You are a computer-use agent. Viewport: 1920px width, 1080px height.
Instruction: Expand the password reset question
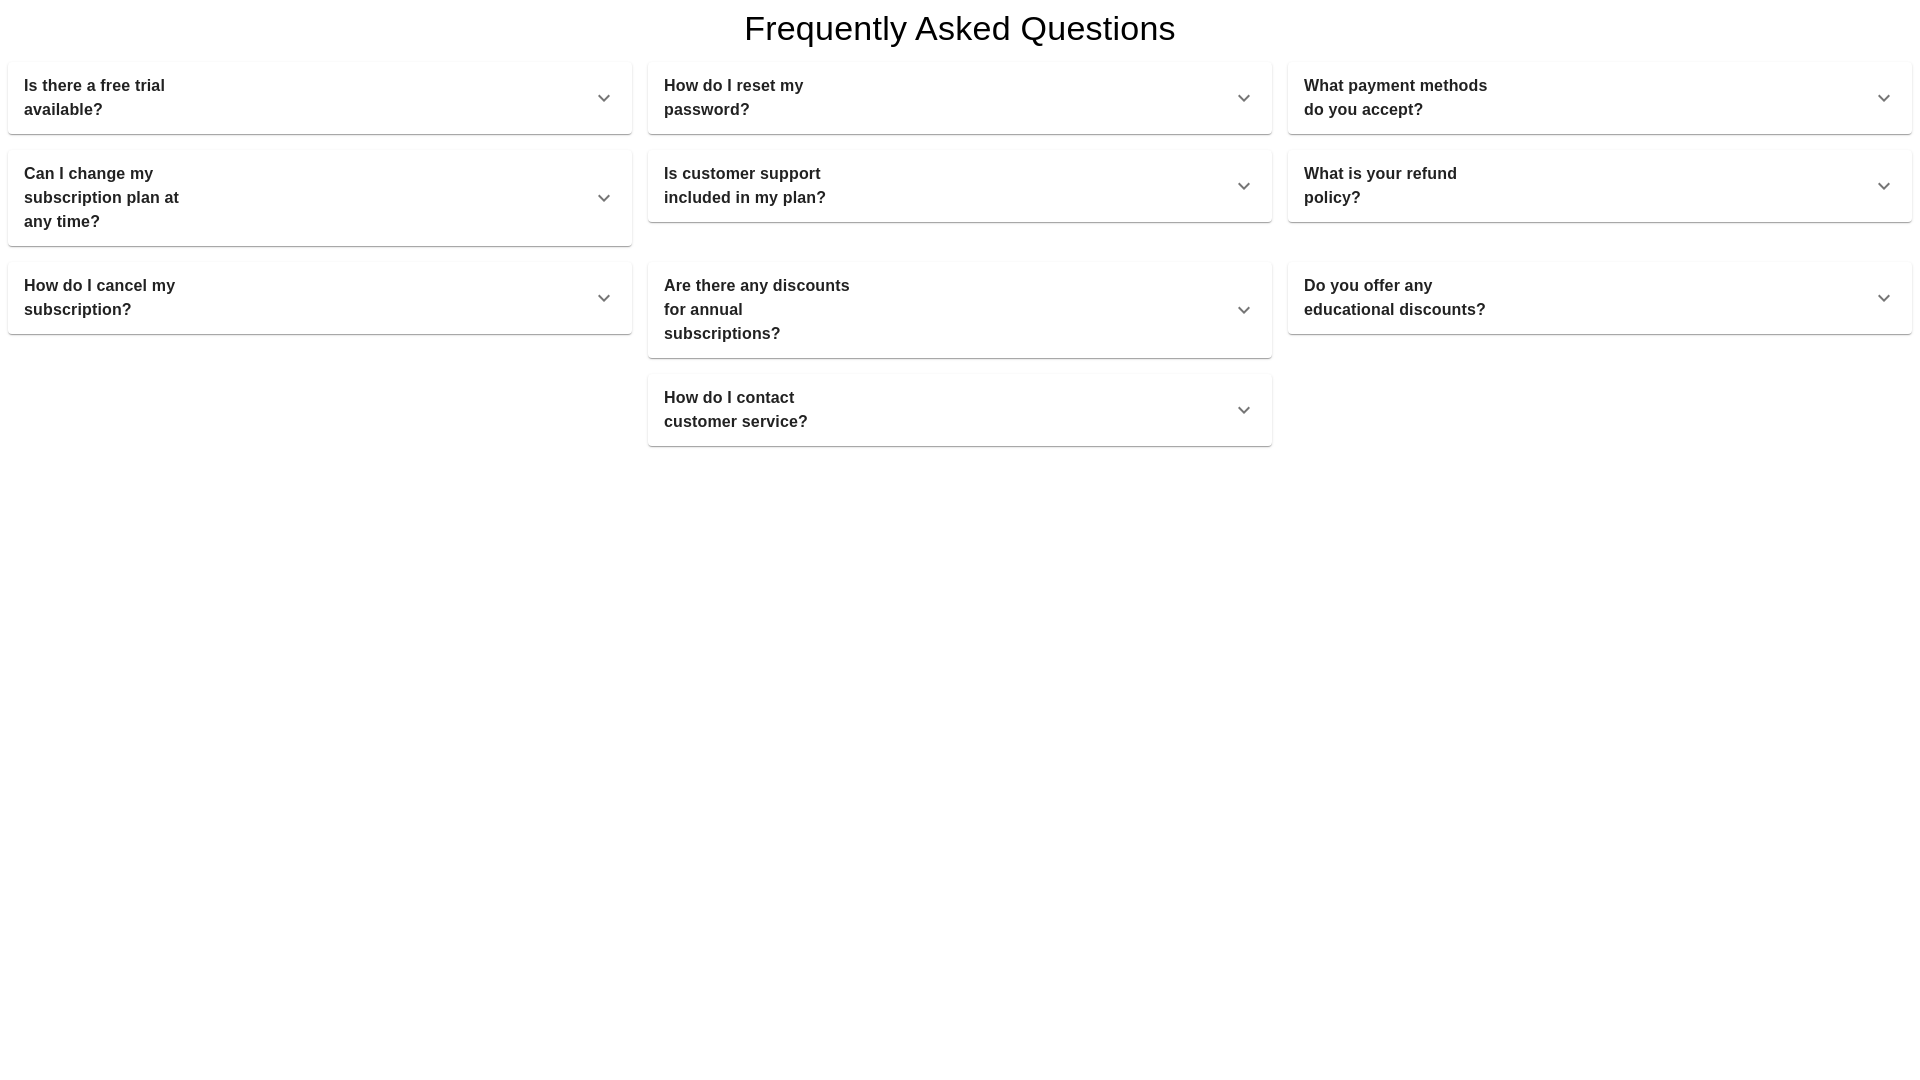959,97
